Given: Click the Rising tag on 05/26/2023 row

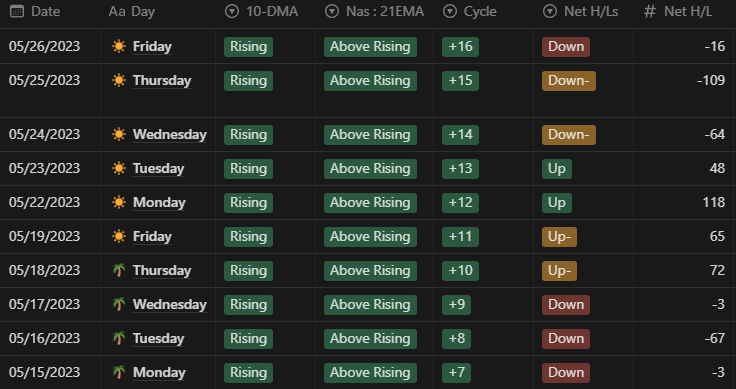Looking at the screenshot, I should click(x=248, y=47).
